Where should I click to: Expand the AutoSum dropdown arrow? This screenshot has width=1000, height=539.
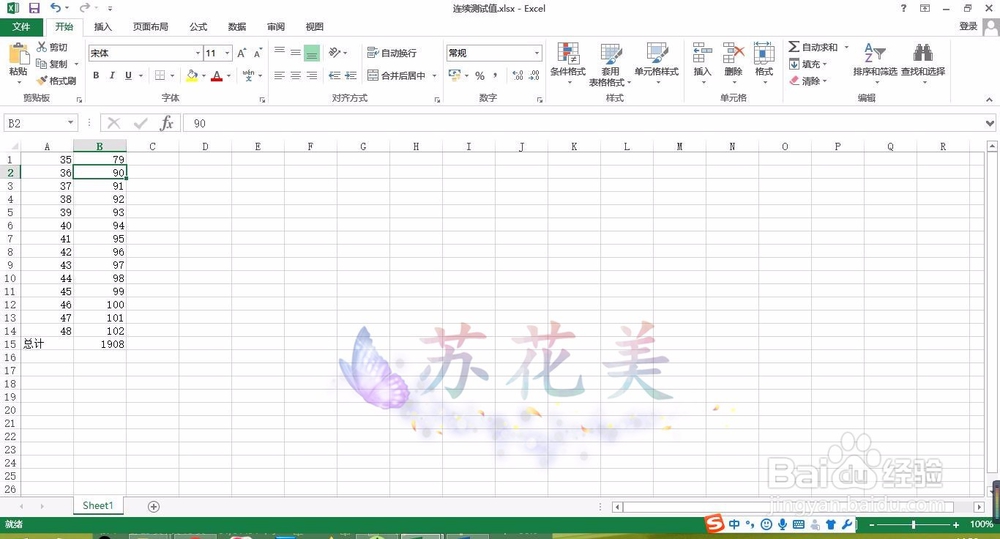click(x=846, y=47)
